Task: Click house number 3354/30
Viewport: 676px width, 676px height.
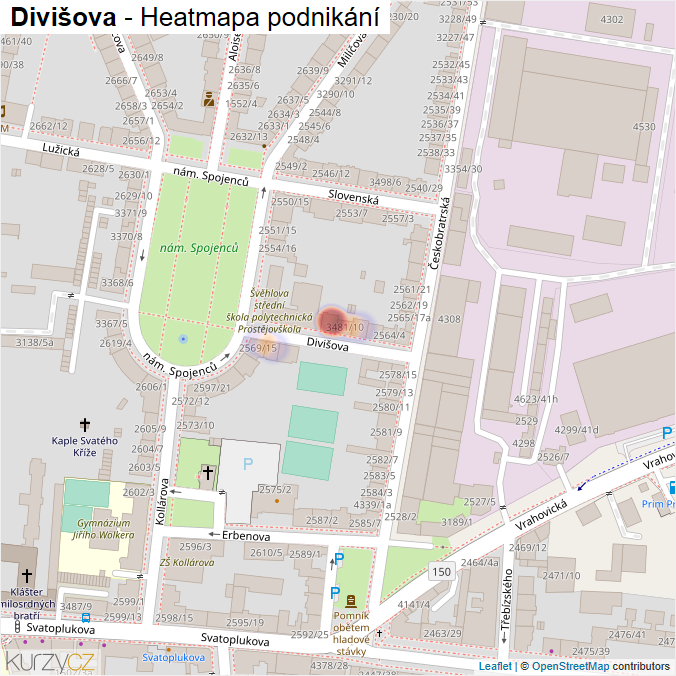Action: pyautogui.click(x=463, y=169)
